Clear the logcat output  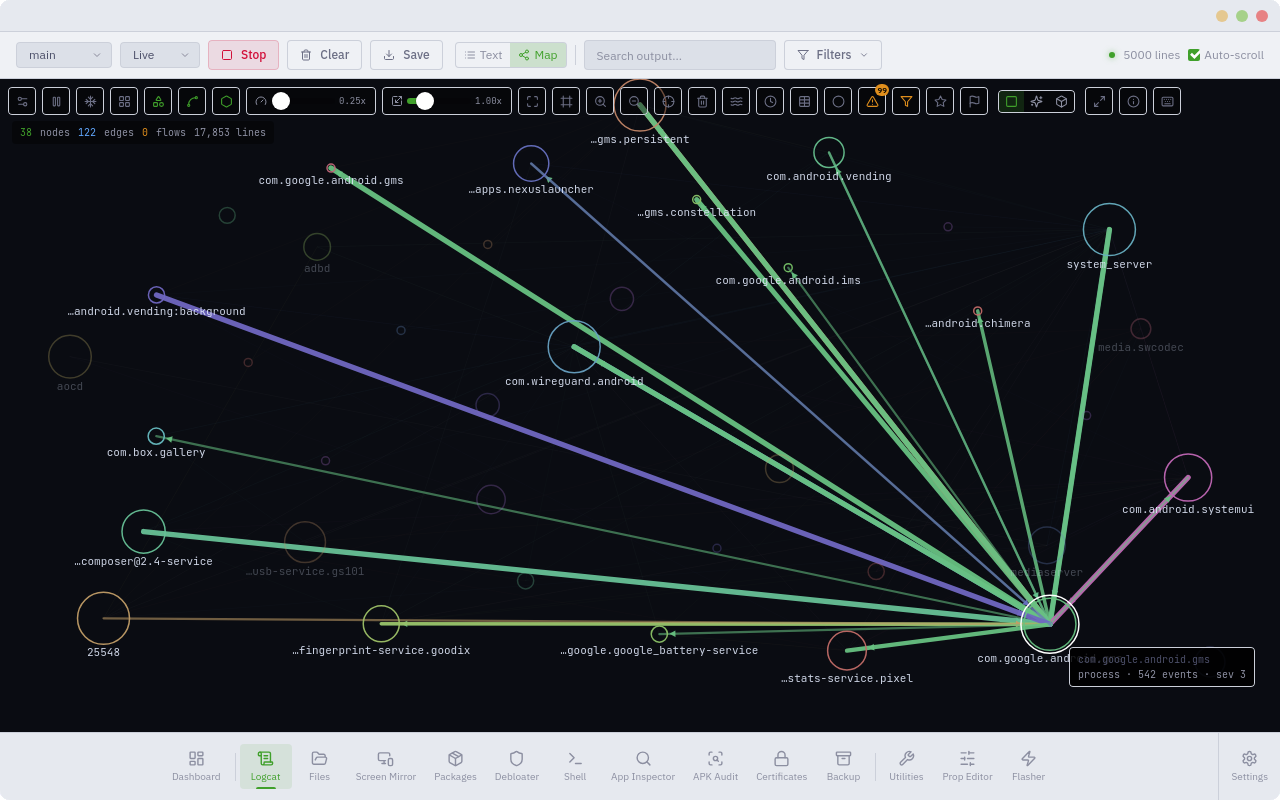[x=324, y=55]
